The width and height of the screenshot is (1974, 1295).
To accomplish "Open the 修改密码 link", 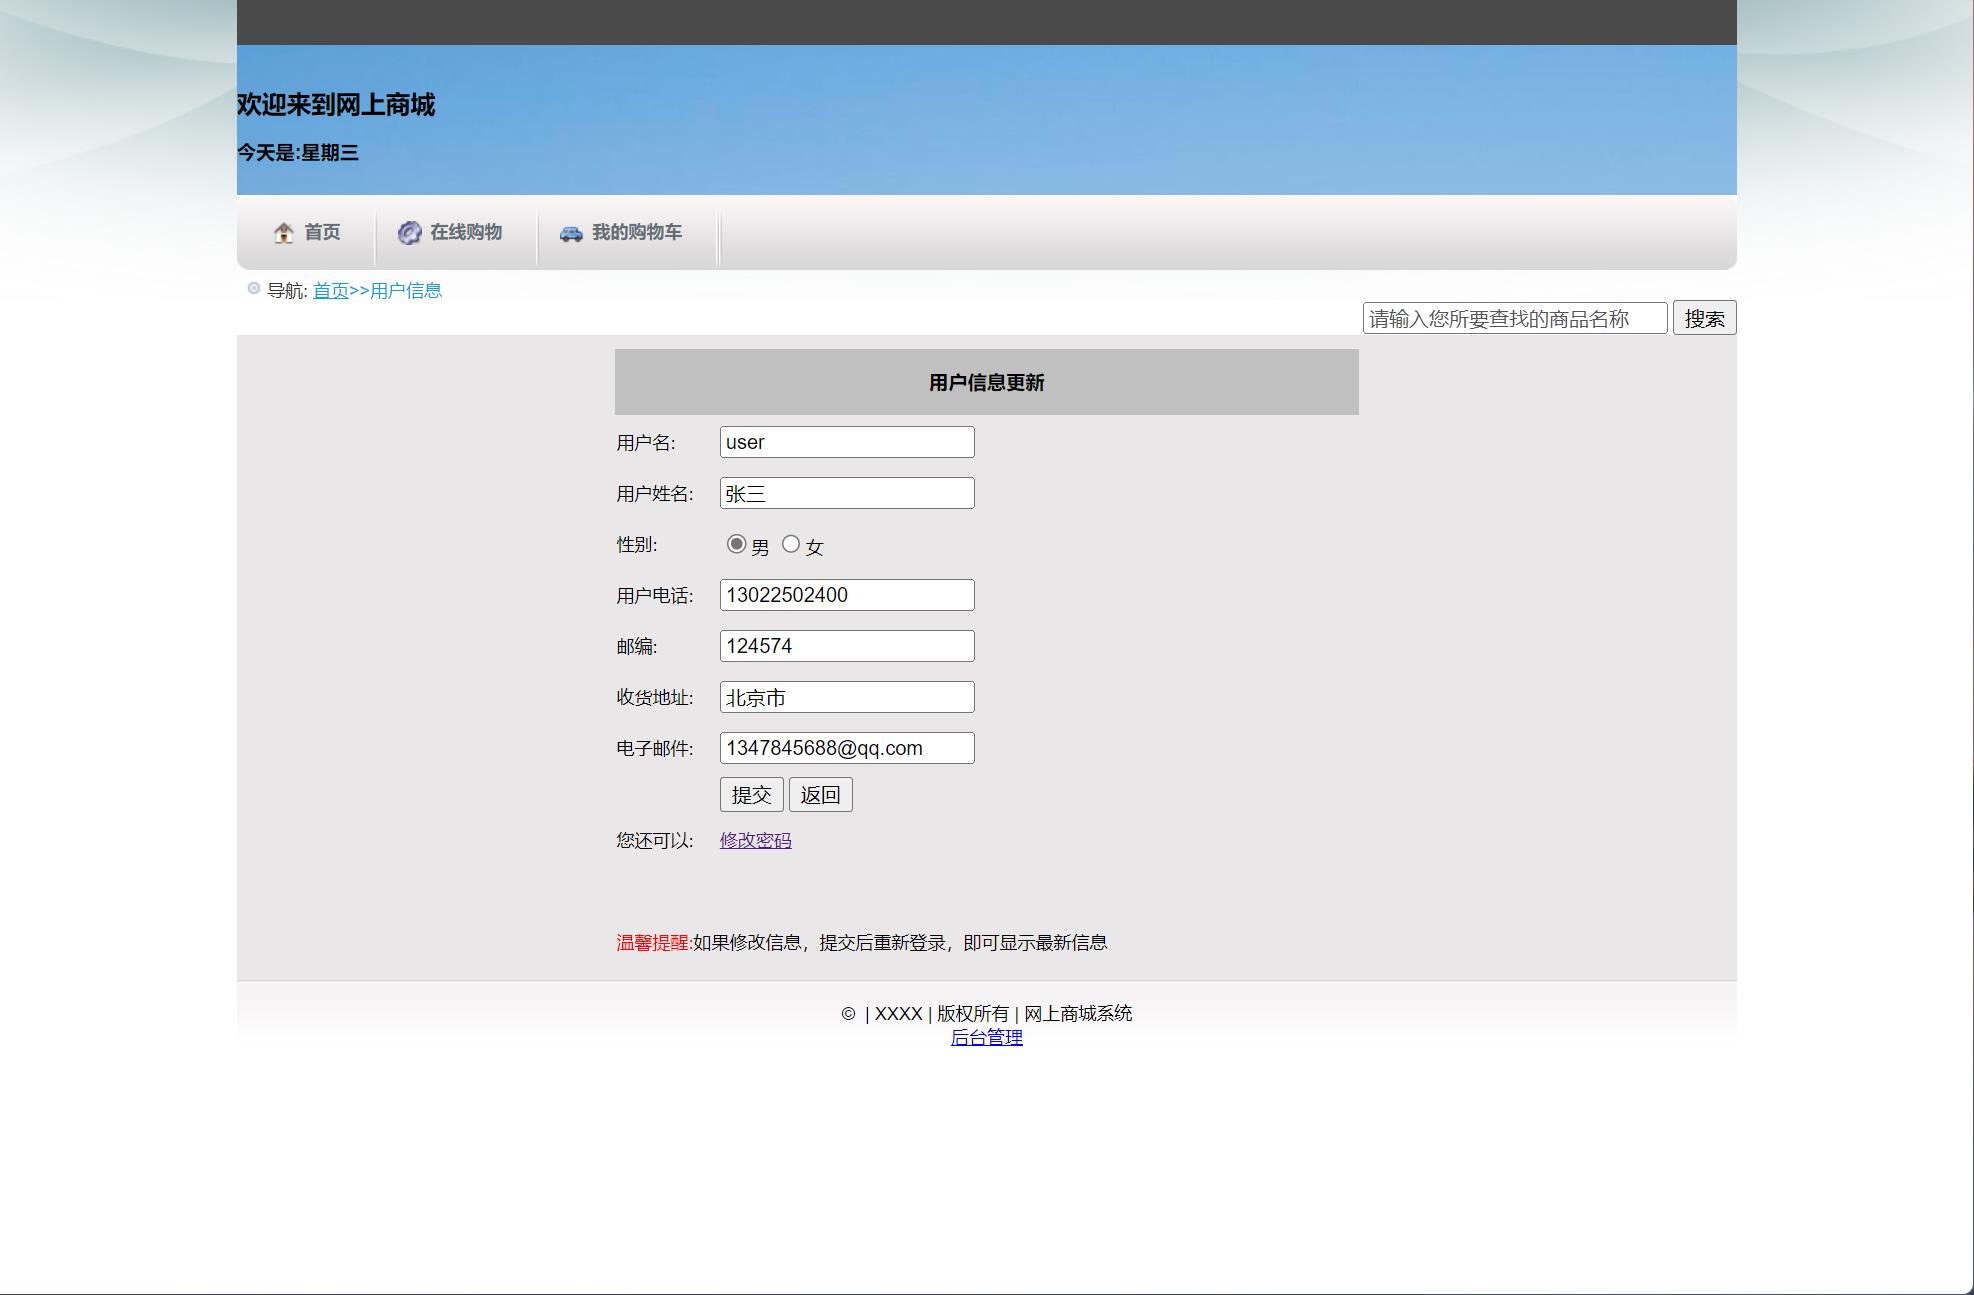I will [755, 840].
